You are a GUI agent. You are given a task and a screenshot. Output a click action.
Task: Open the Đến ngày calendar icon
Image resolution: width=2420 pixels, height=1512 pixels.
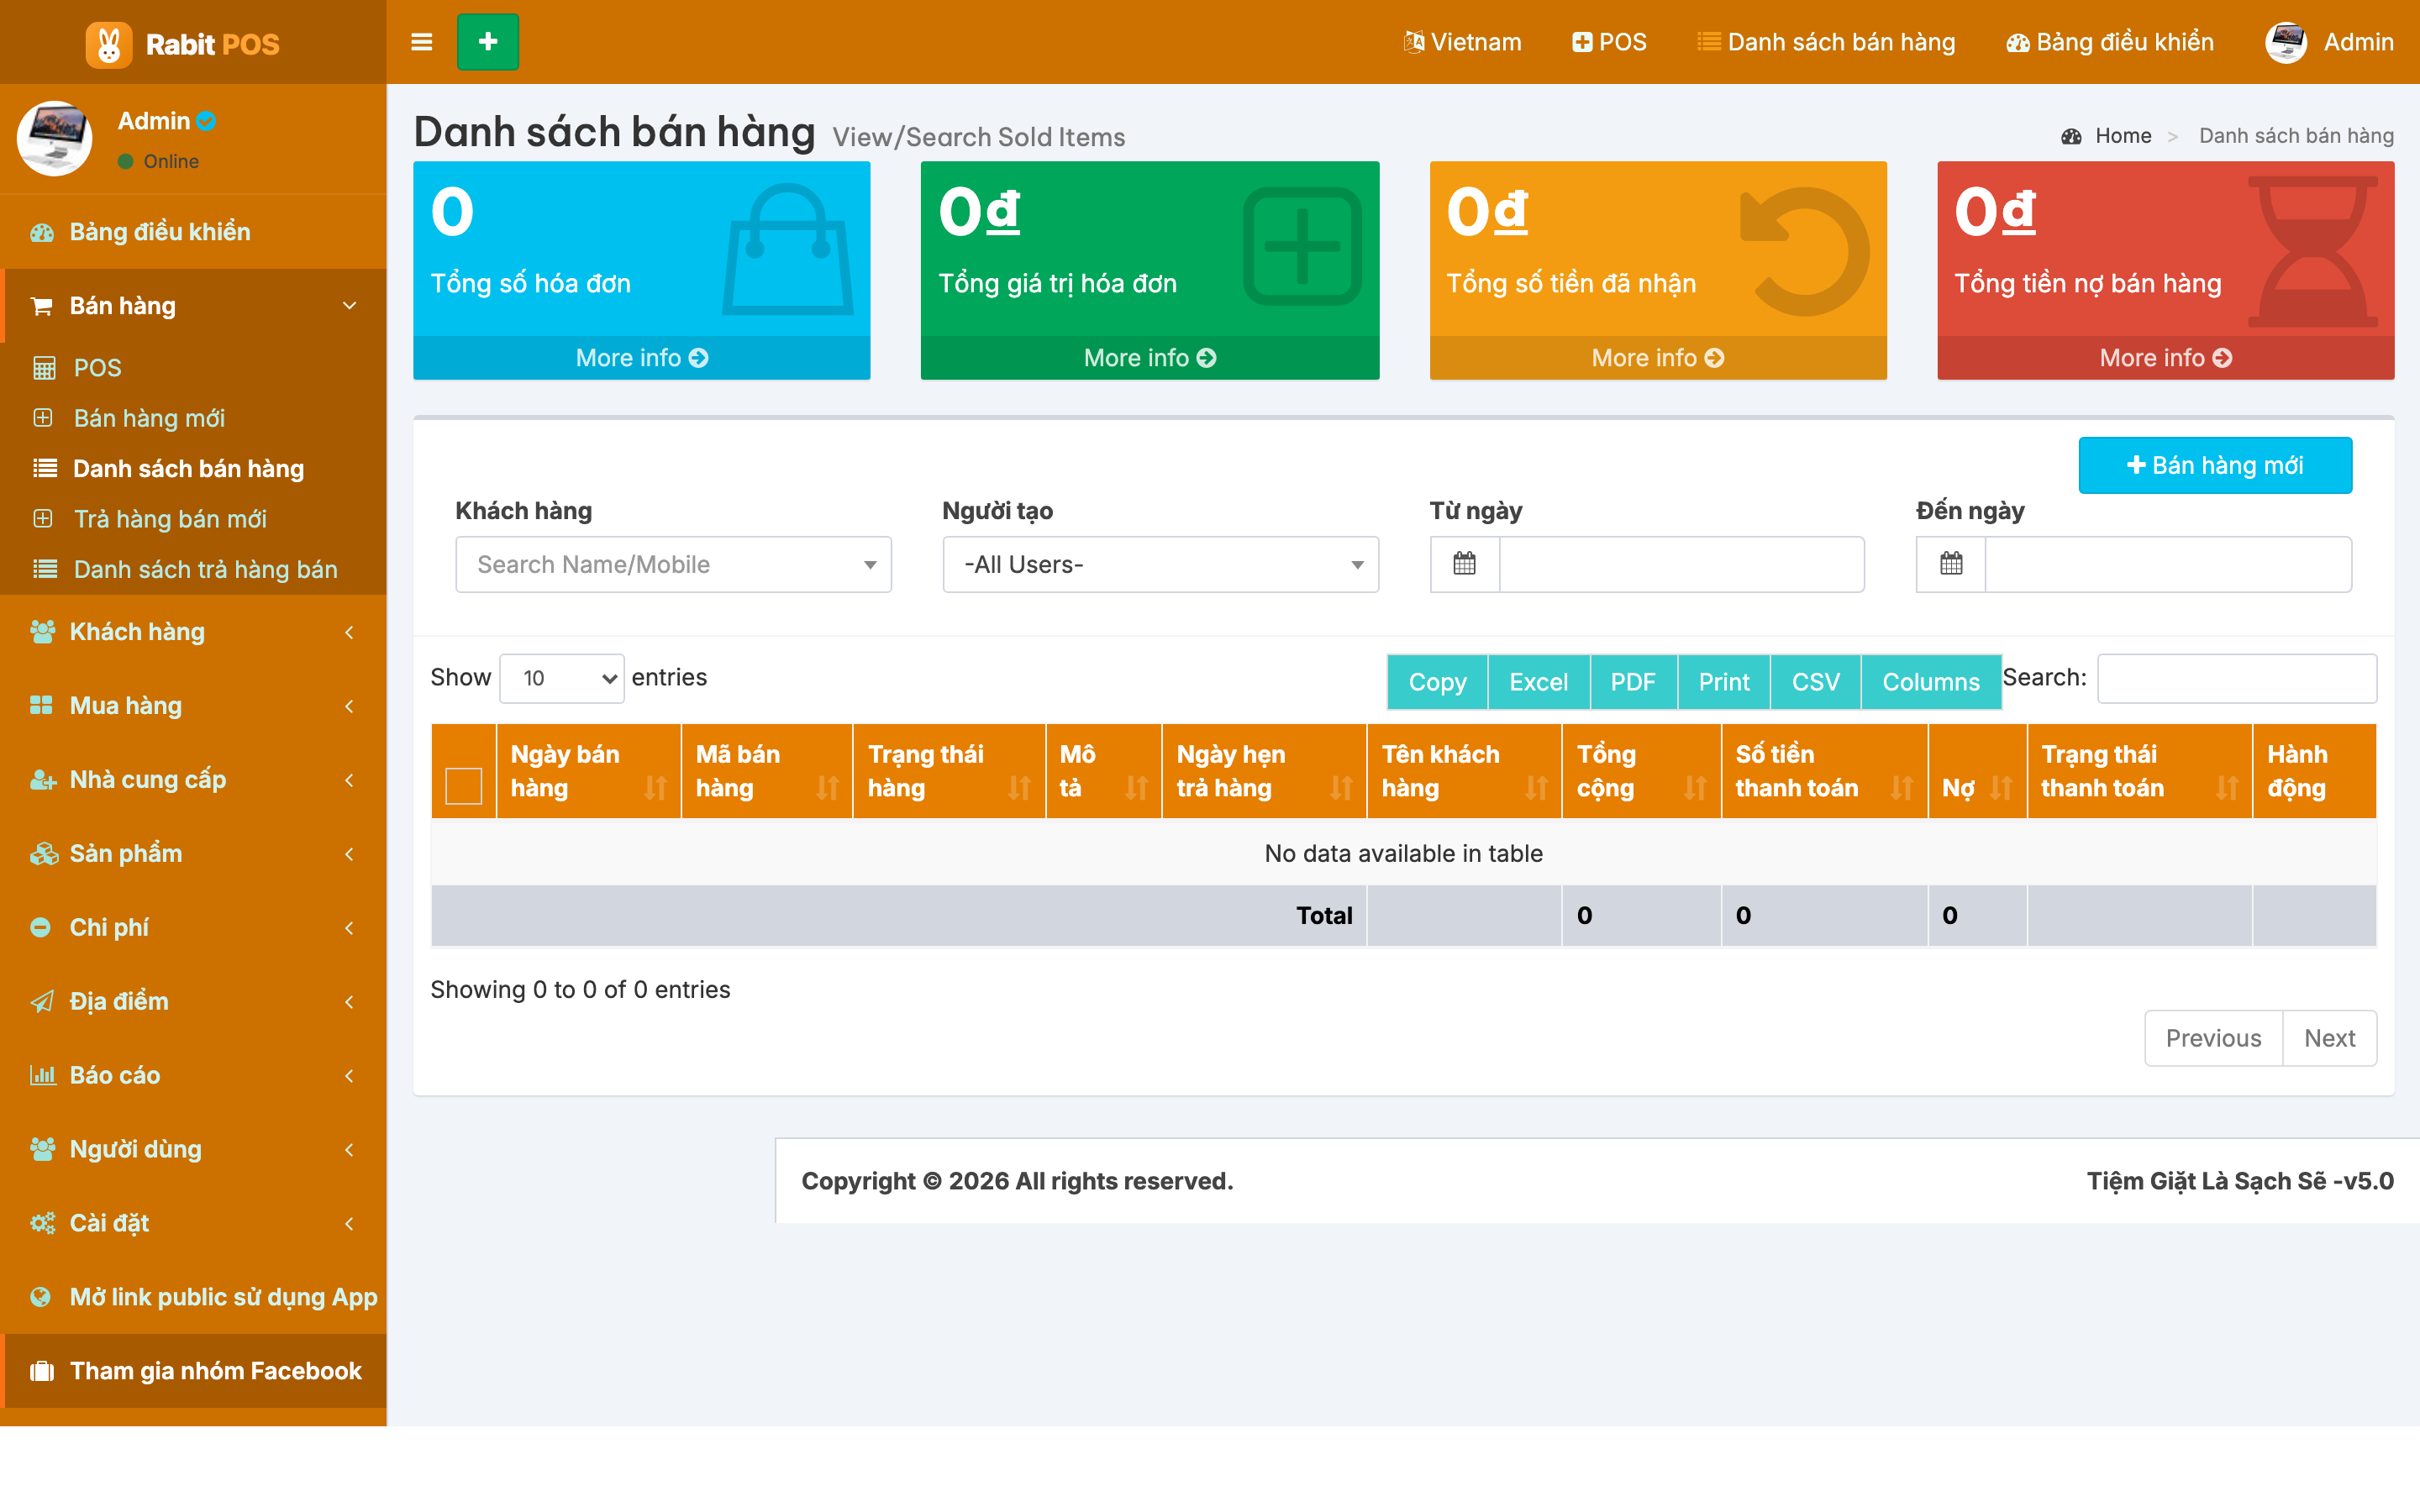[x=1950, y=564]
